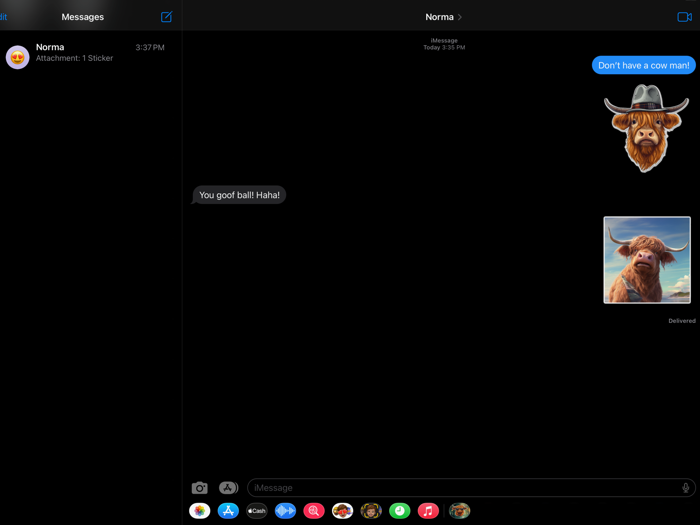
Task: Toggle the iMessage apps drawer button
Action: (229, 488)
